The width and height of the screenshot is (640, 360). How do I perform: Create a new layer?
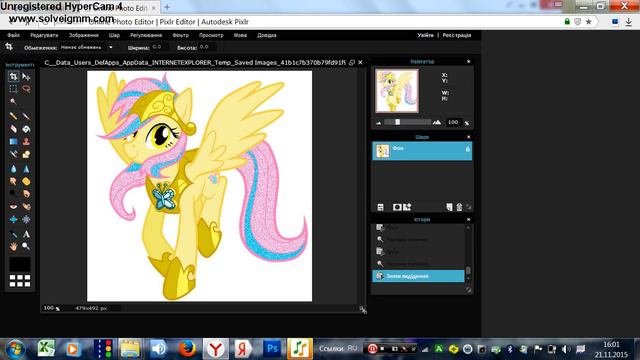point(449,207)
